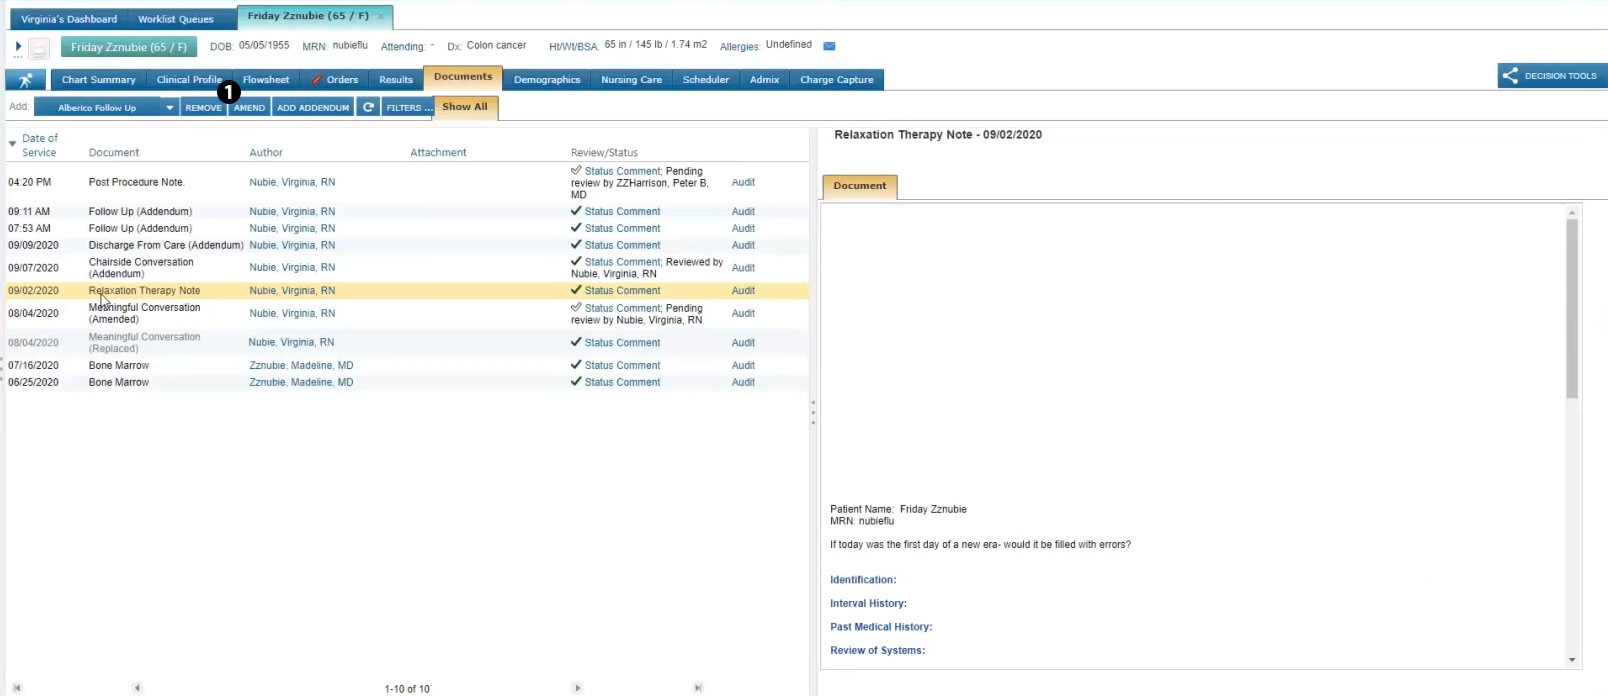The width and height of the screenshot is (1608, 696).
Task: Expand patient banner with the arrow
Action: pos(18,46)
